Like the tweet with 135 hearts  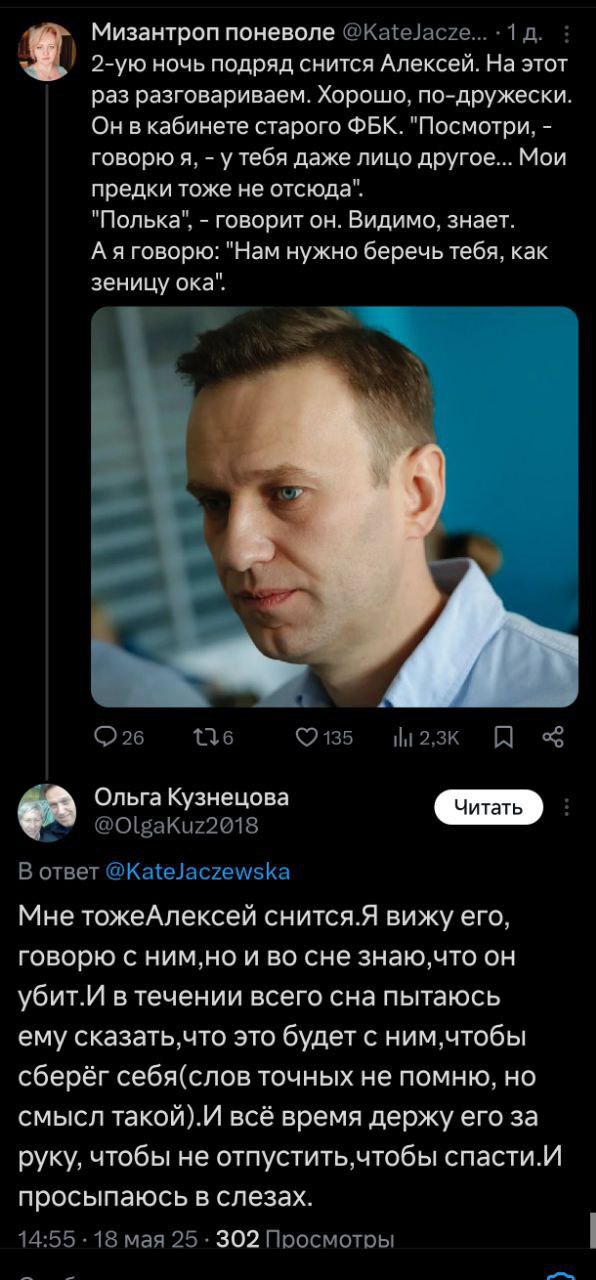point(308,738)
